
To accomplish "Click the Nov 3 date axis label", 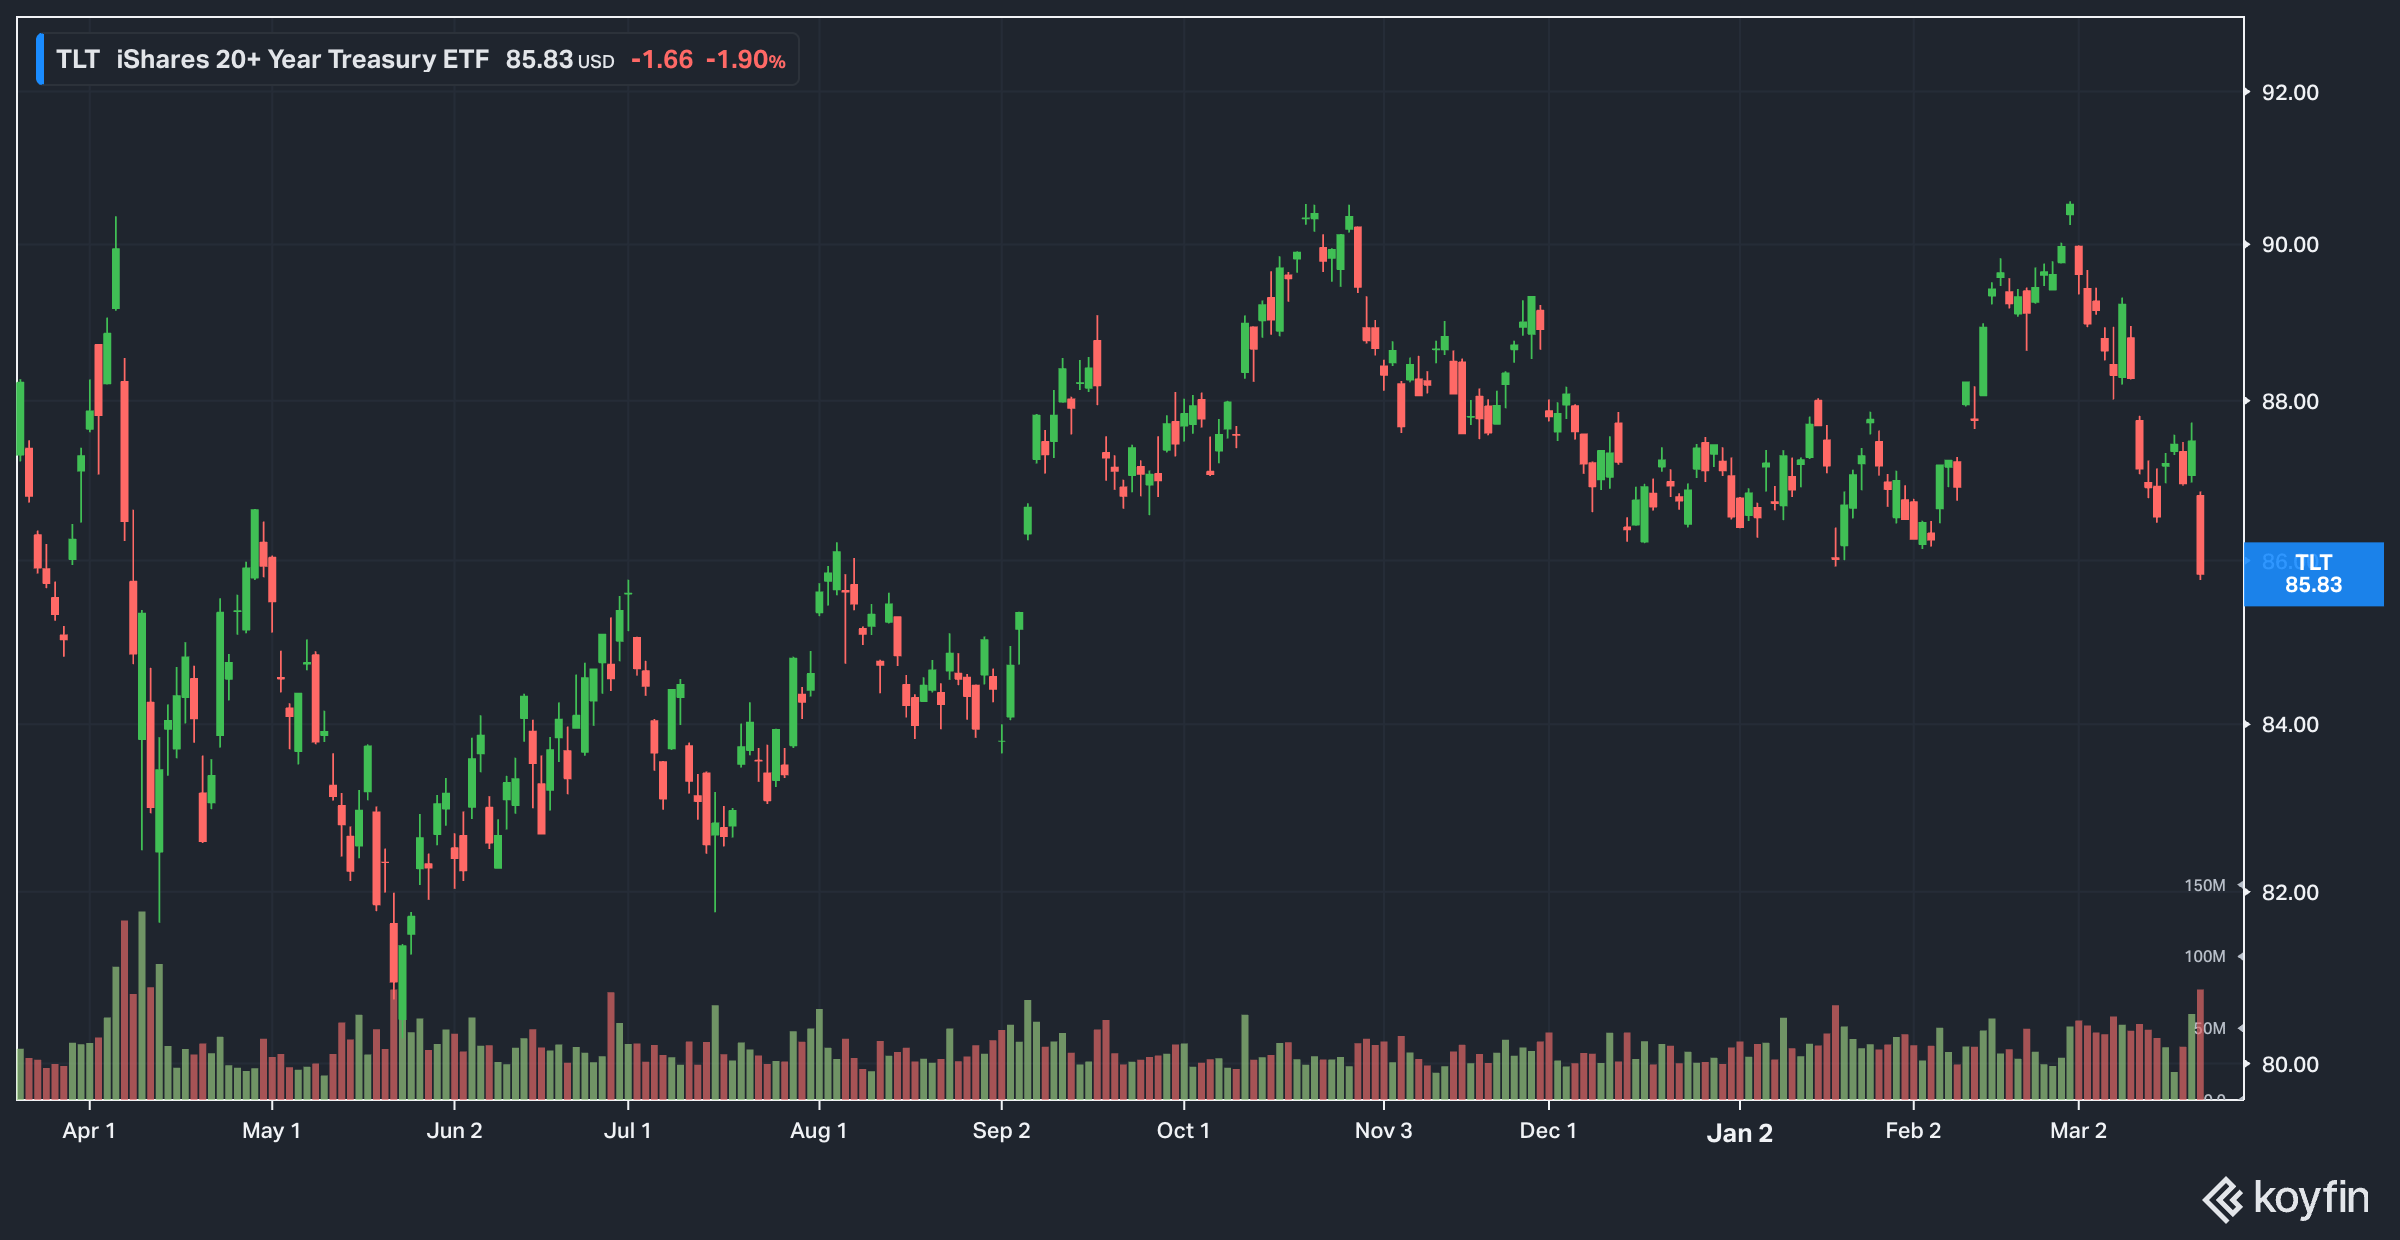I will (1383, 1131).
